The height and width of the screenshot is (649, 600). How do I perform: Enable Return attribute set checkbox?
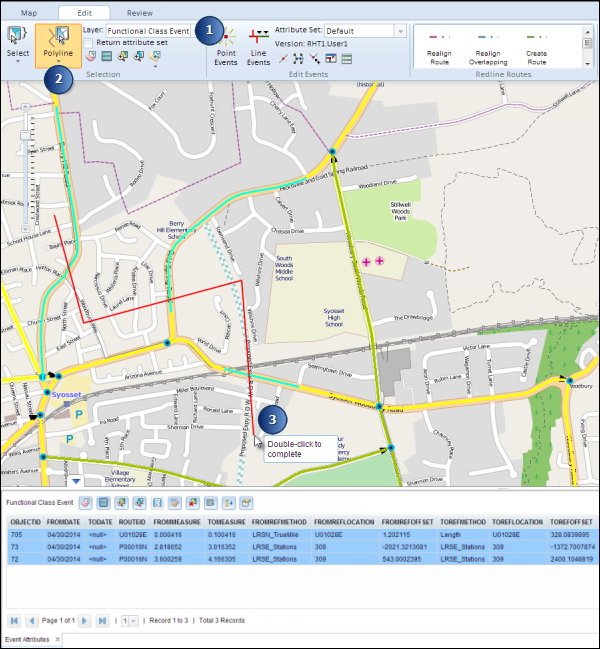[x=89, y=43]
